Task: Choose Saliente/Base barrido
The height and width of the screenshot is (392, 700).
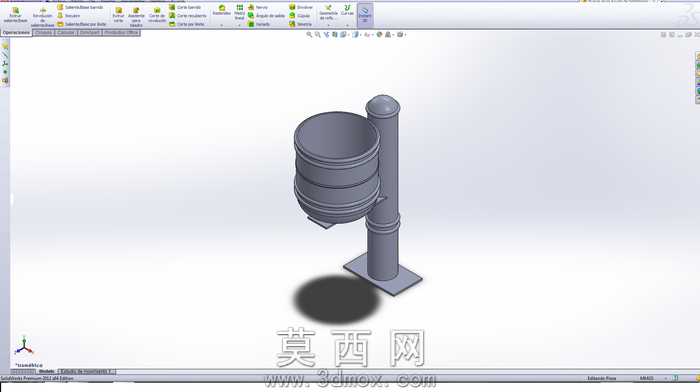Action: [80, 7]
